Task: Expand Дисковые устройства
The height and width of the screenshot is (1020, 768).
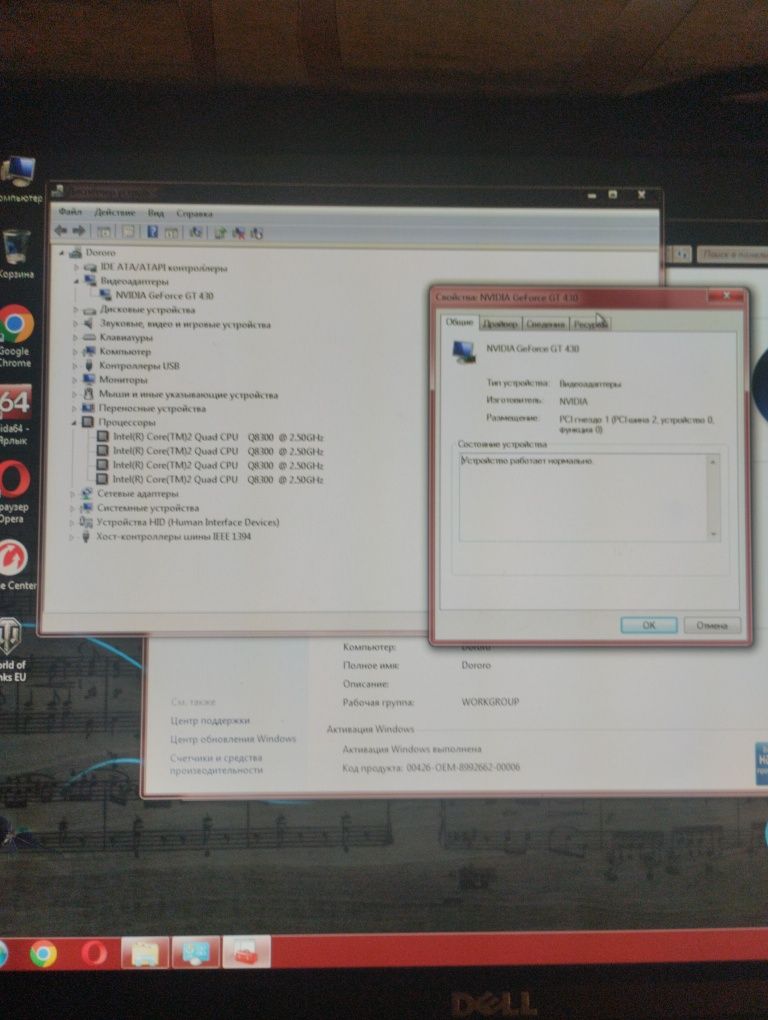Action: pos(76,310)
